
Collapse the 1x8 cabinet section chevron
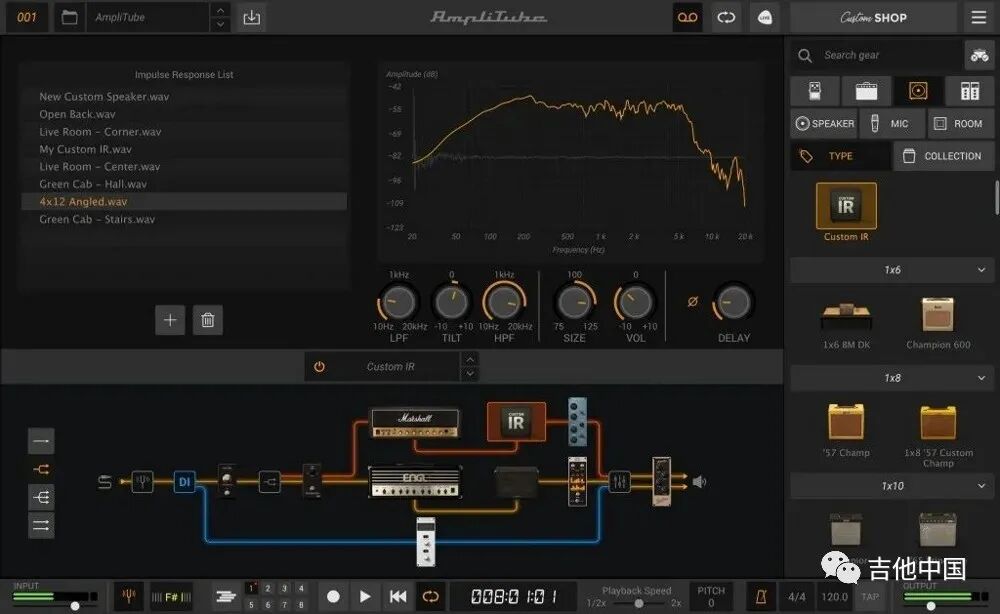[981, 377]
